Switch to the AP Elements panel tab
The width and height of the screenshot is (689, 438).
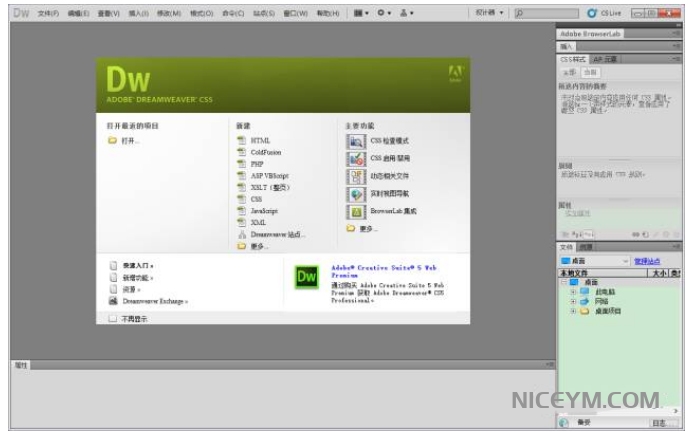pos(605,59)
